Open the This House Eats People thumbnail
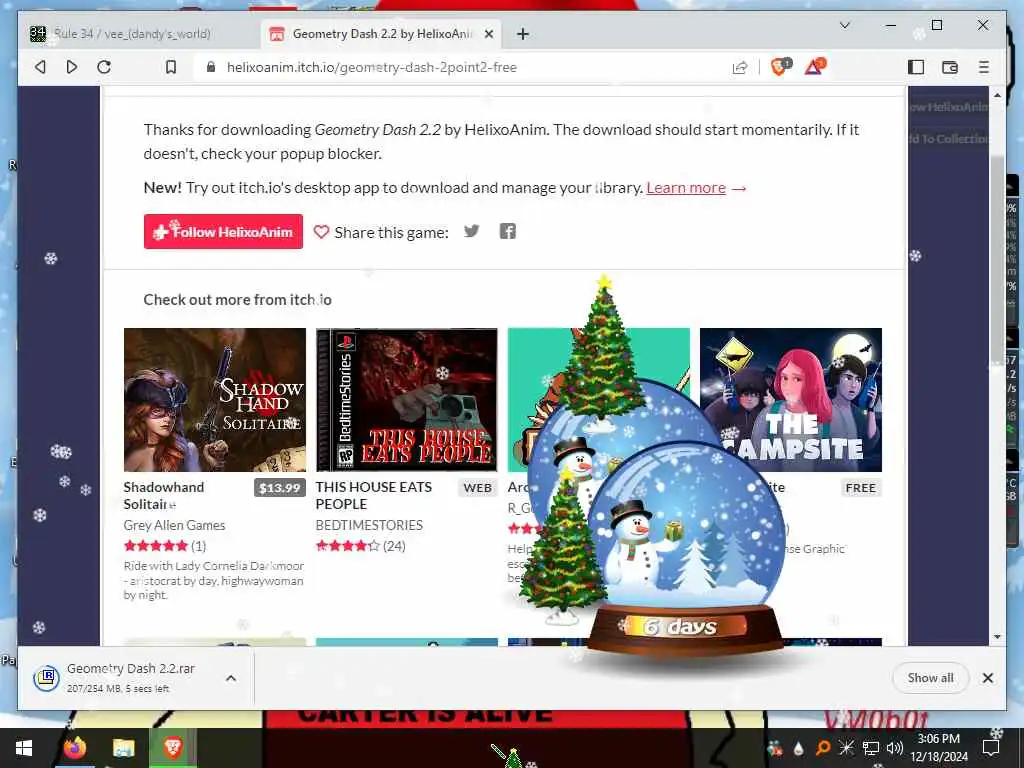1024x768 pixels. coord(407,400)
